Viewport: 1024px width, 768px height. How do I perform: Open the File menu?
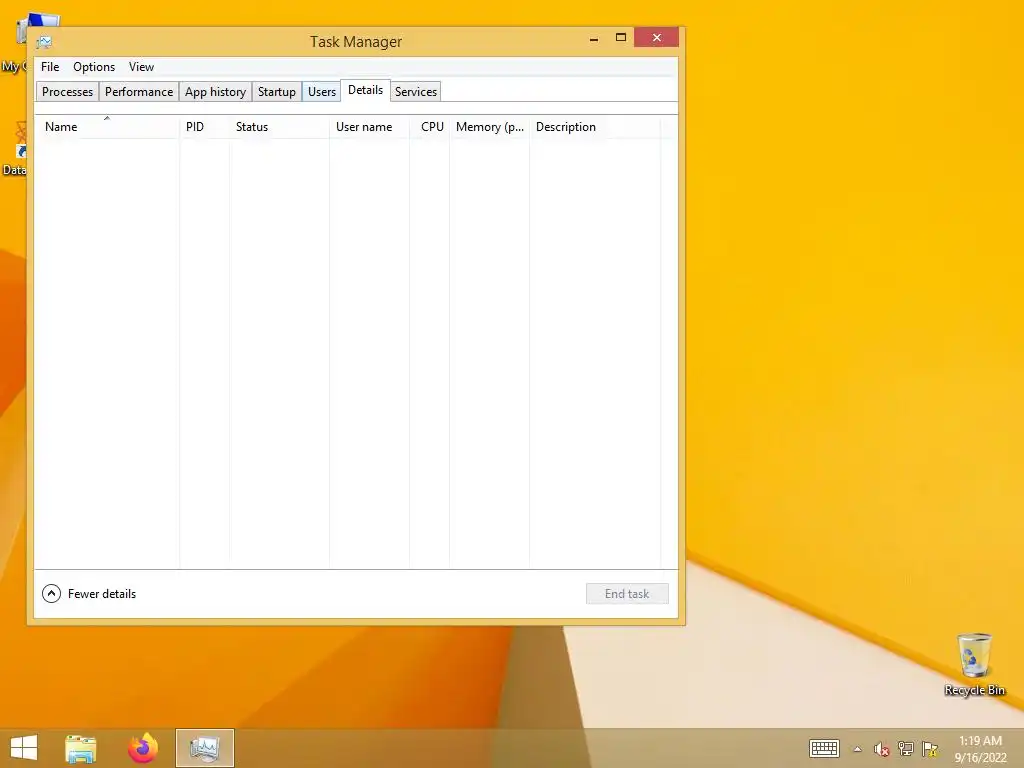click(x=50, y=67)
